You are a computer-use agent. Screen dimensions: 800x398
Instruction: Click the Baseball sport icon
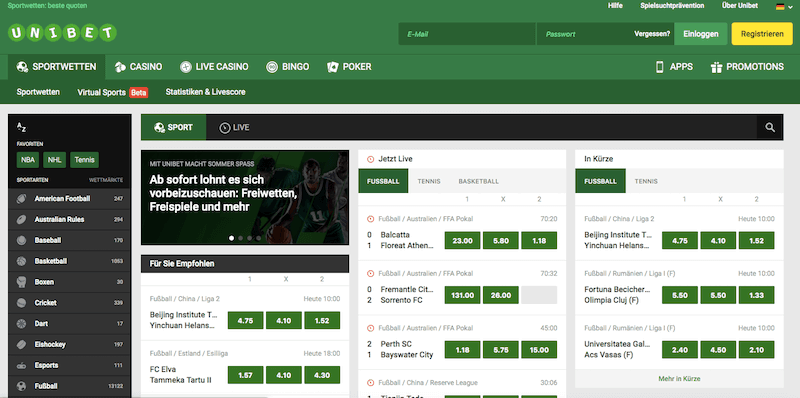[21, 240]
